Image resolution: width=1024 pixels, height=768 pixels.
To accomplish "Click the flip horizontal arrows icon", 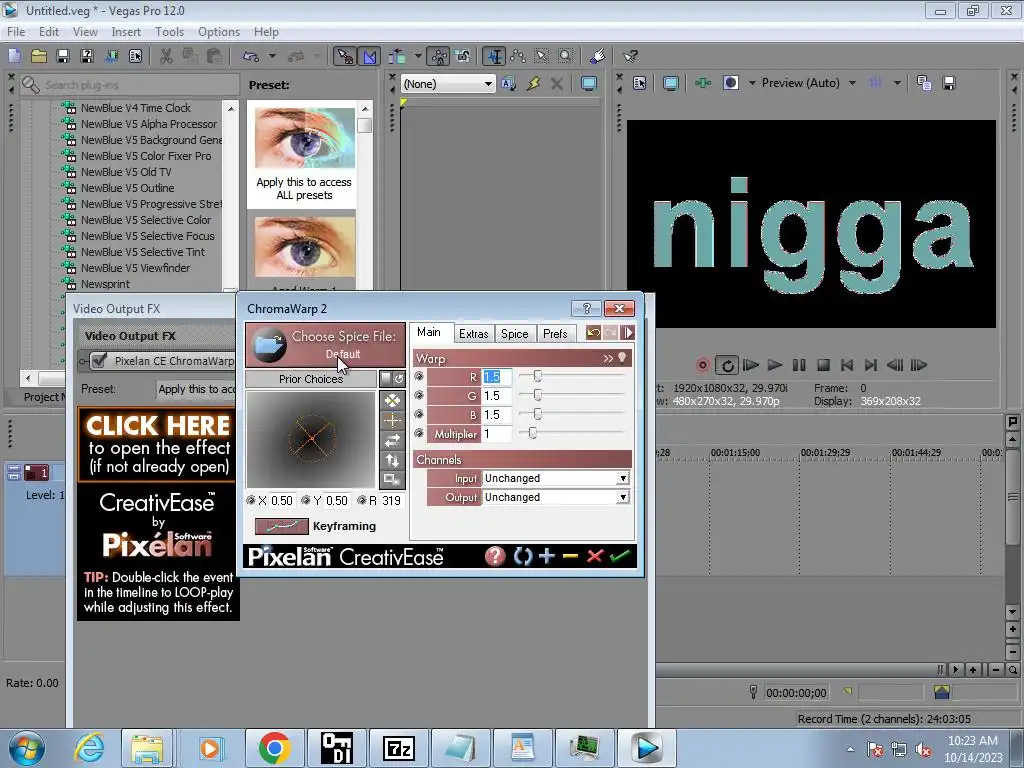I will 392,440.
